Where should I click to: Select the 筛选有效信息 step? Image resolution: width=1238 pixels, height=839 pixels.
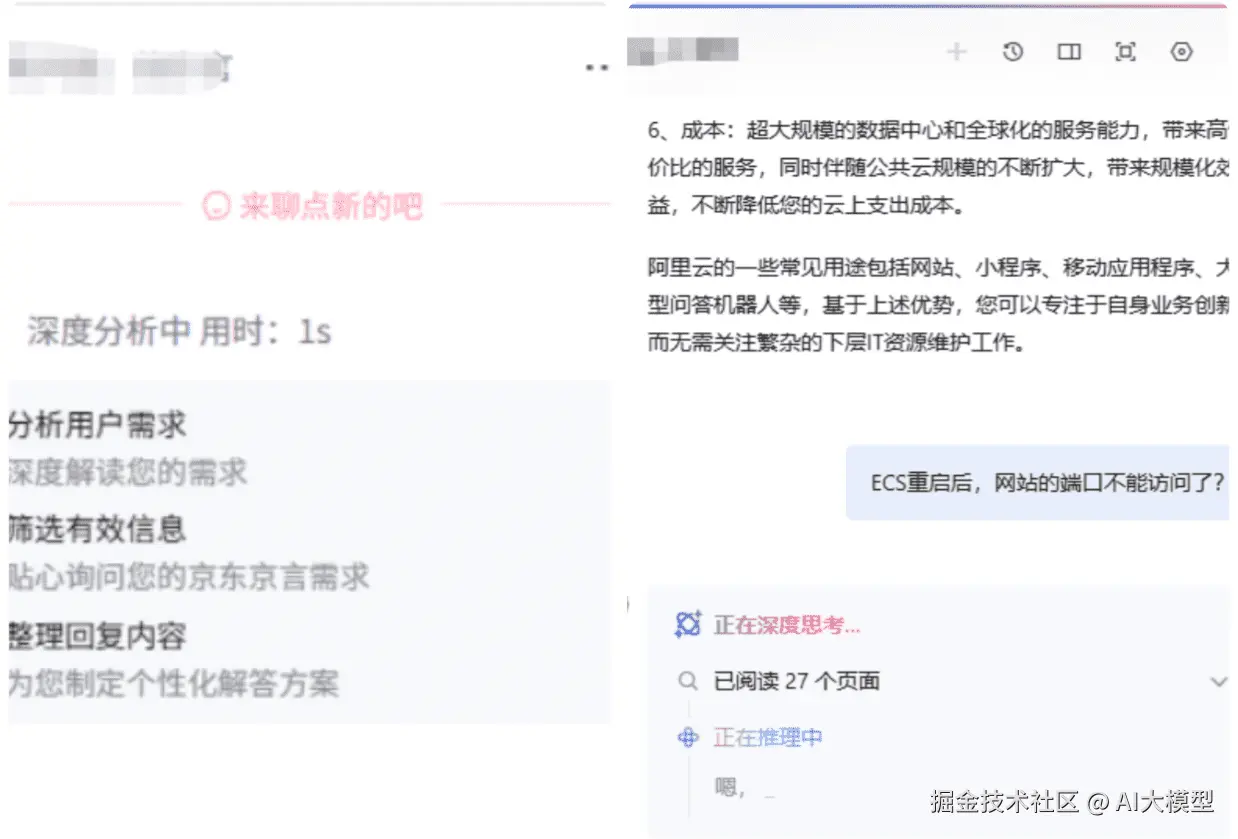click(97, 529)
